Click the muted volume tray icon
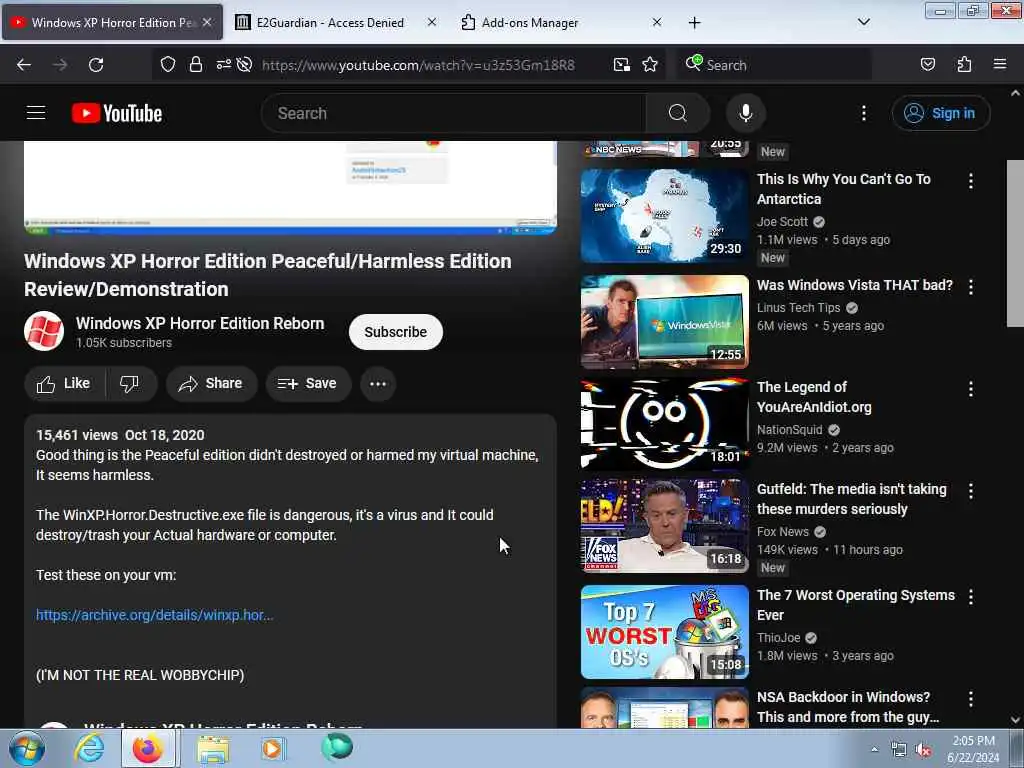1024x768 pixels. coord(923,750)
